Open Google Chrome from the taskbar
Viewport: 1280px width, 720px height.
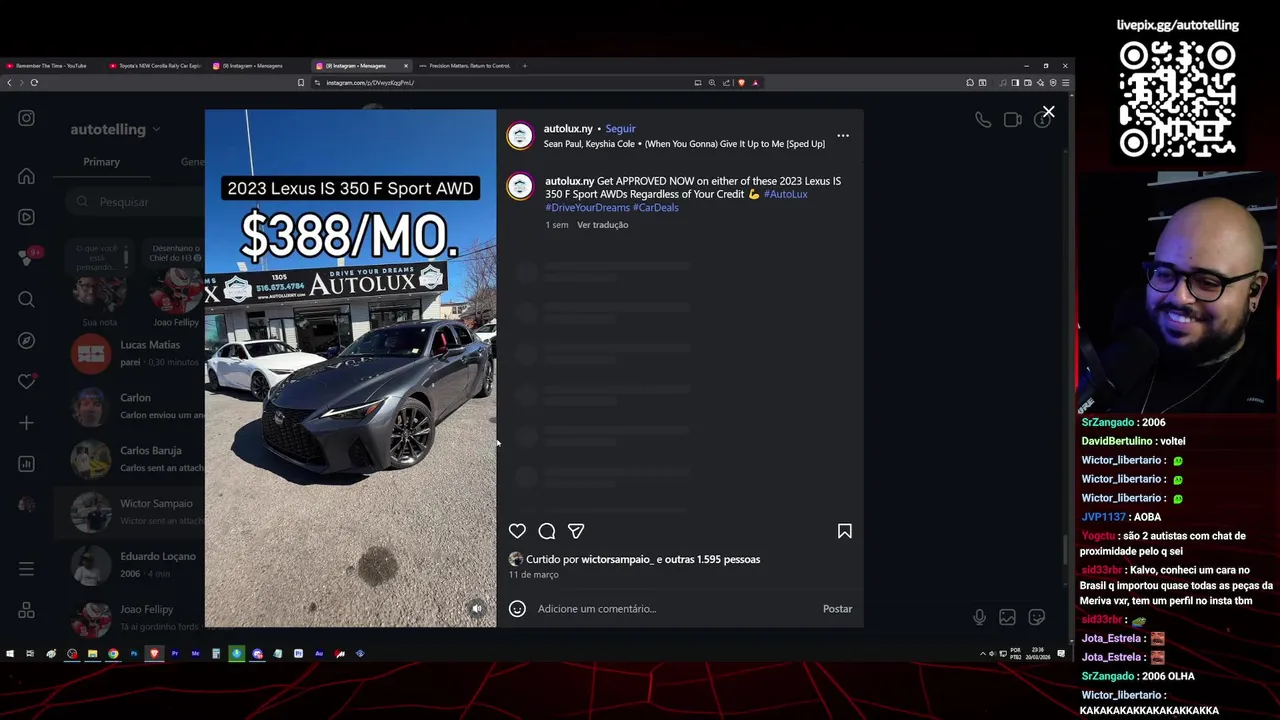(x=113, y=654)
